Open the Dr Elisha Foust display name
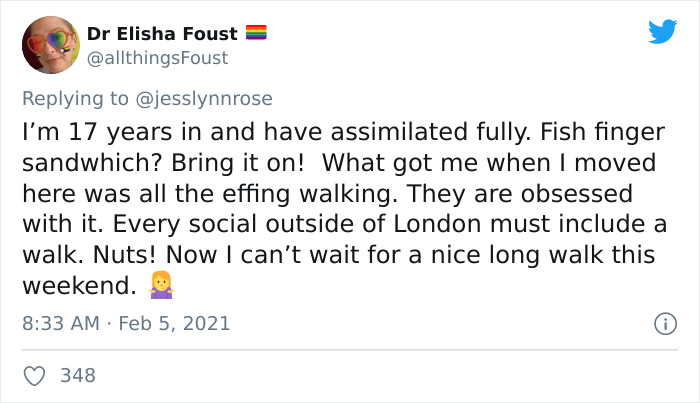 (x=164, y=34)
